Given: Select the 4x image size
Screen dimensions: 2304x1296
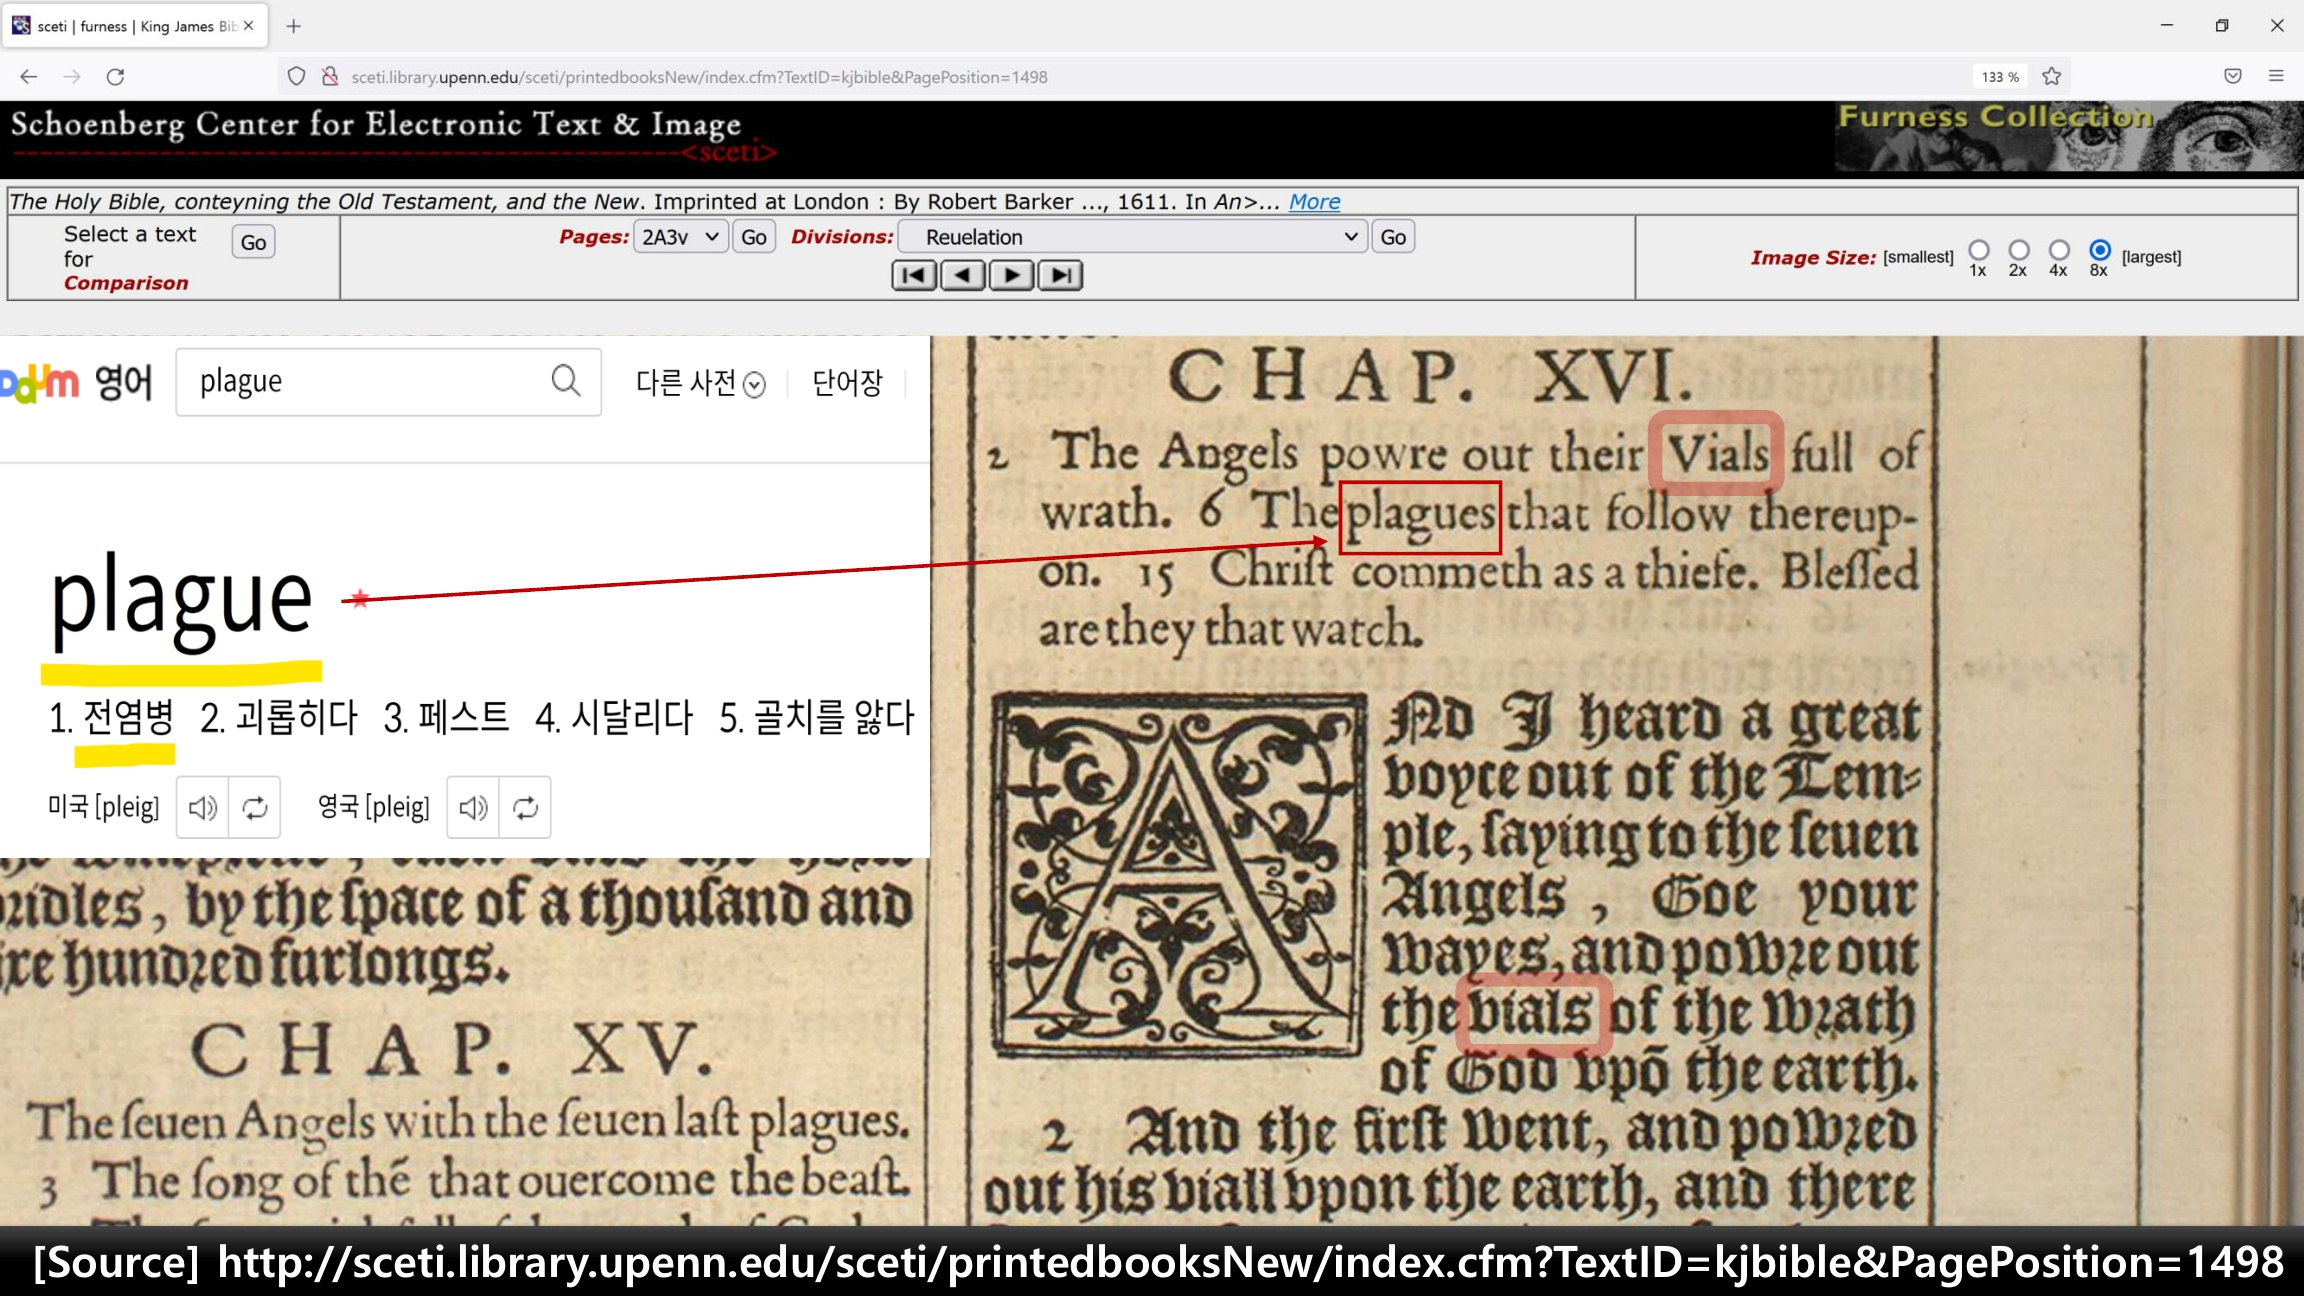Looking at the screenshot, I should pos(2059,250).
